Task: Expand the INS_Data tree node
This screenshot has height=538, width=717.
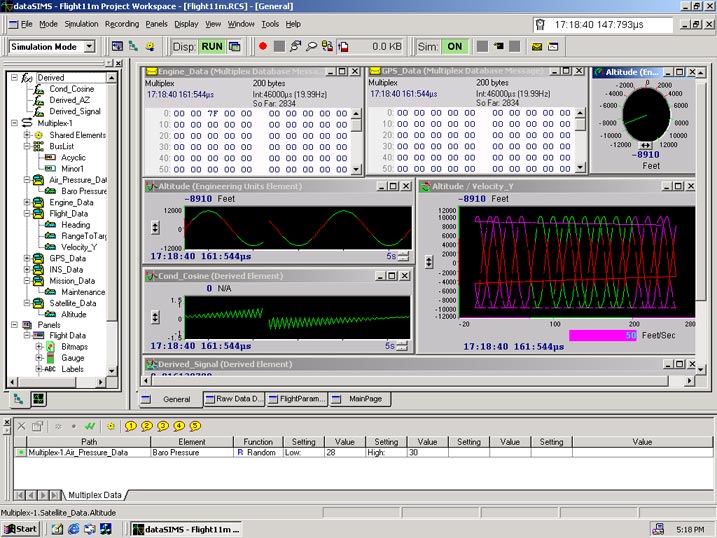Action: [27, 270]
